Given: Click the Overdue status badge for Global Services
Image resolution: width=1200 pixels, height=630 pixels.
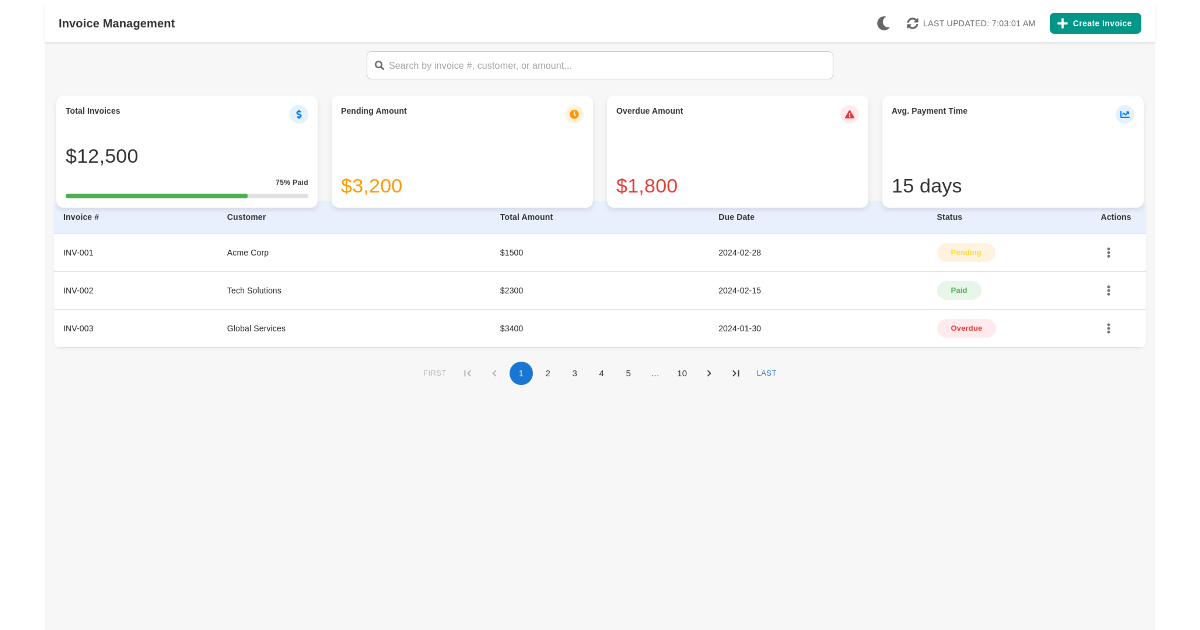Looking at the screenshot, I should [966, 328].
